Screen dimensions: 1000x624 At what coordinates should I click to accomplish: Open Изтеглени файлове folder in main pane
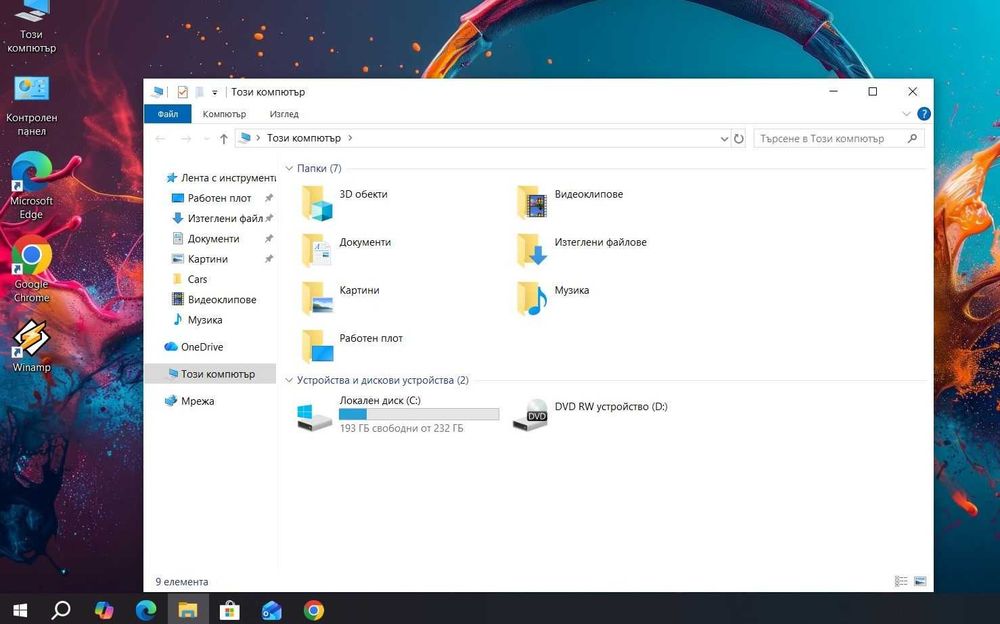[x=581, y=251]
